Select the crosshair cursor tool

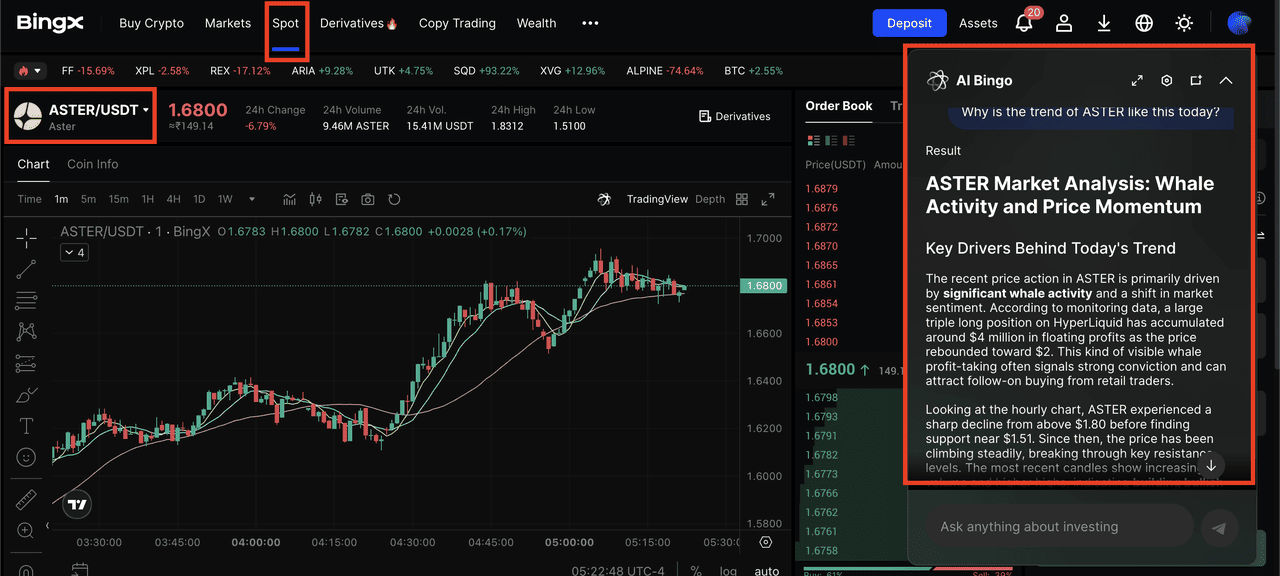27,237
